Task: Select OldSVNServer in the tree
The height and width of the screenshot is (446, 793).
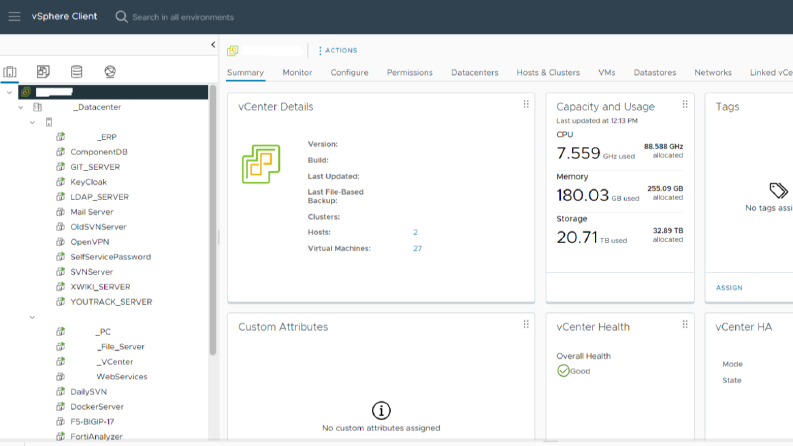Action: (99, 227)
